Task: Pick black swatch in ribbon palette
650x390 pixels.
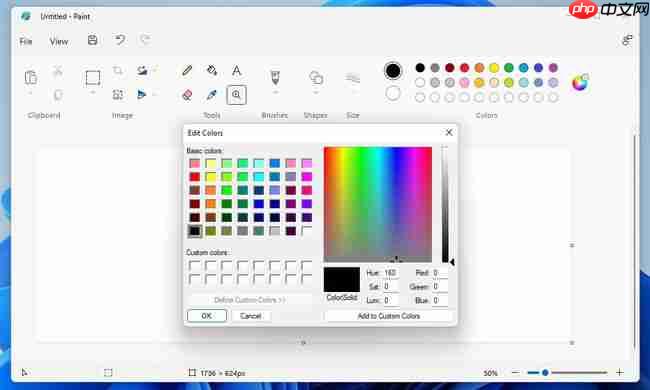Action: pyautogui.click(x=420, y=68)
